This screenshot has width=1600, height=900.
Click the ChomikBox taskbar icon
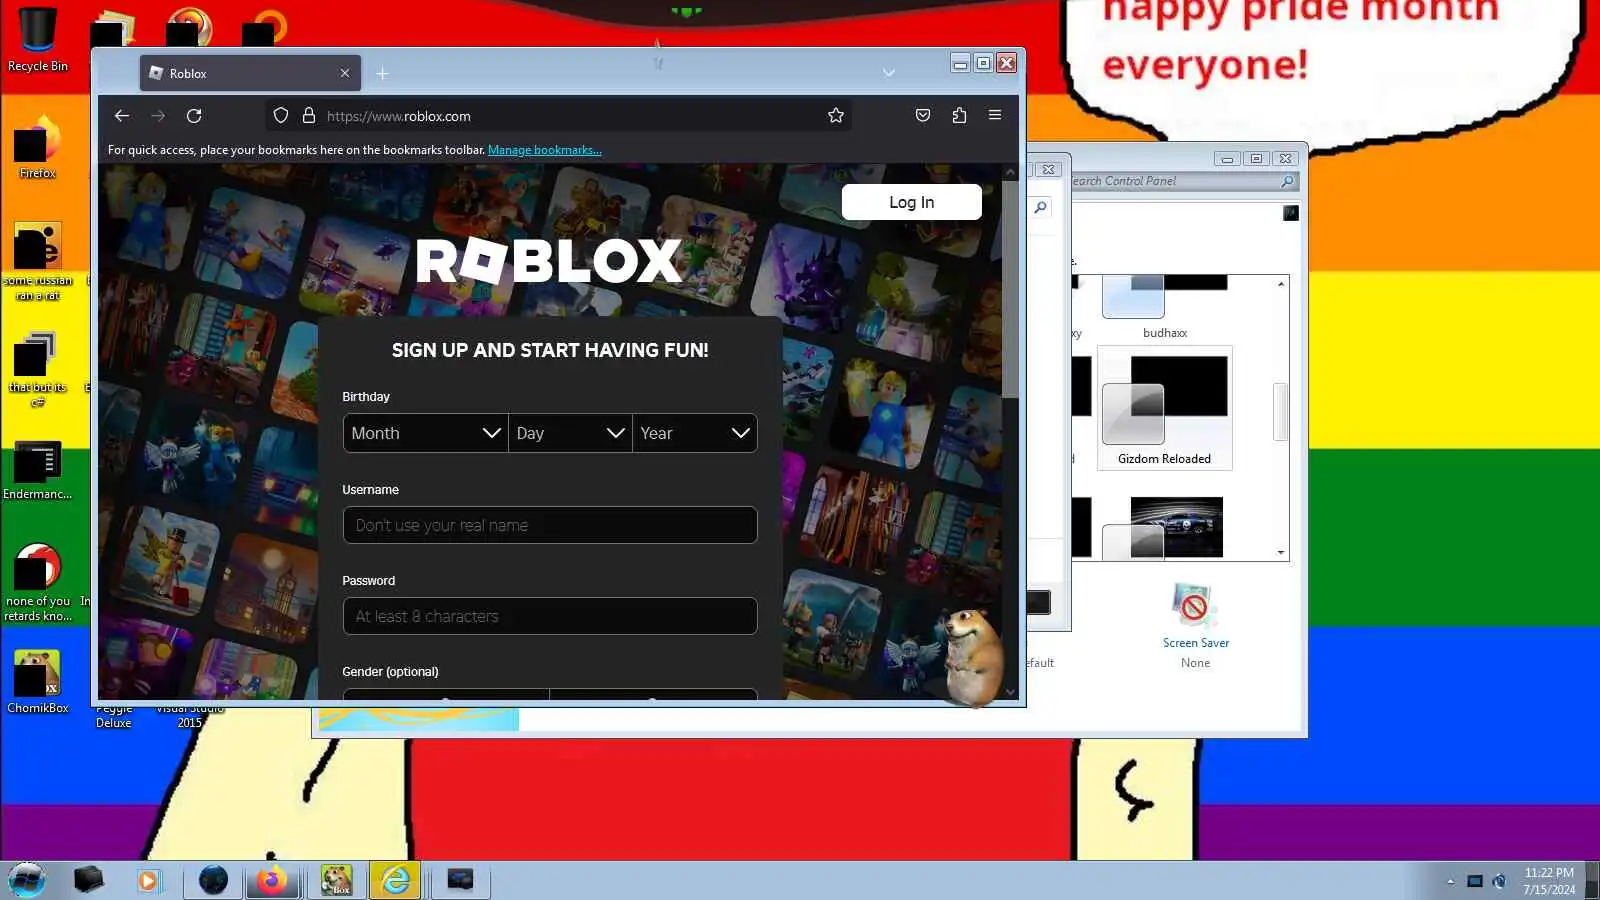tap(336, 880)
